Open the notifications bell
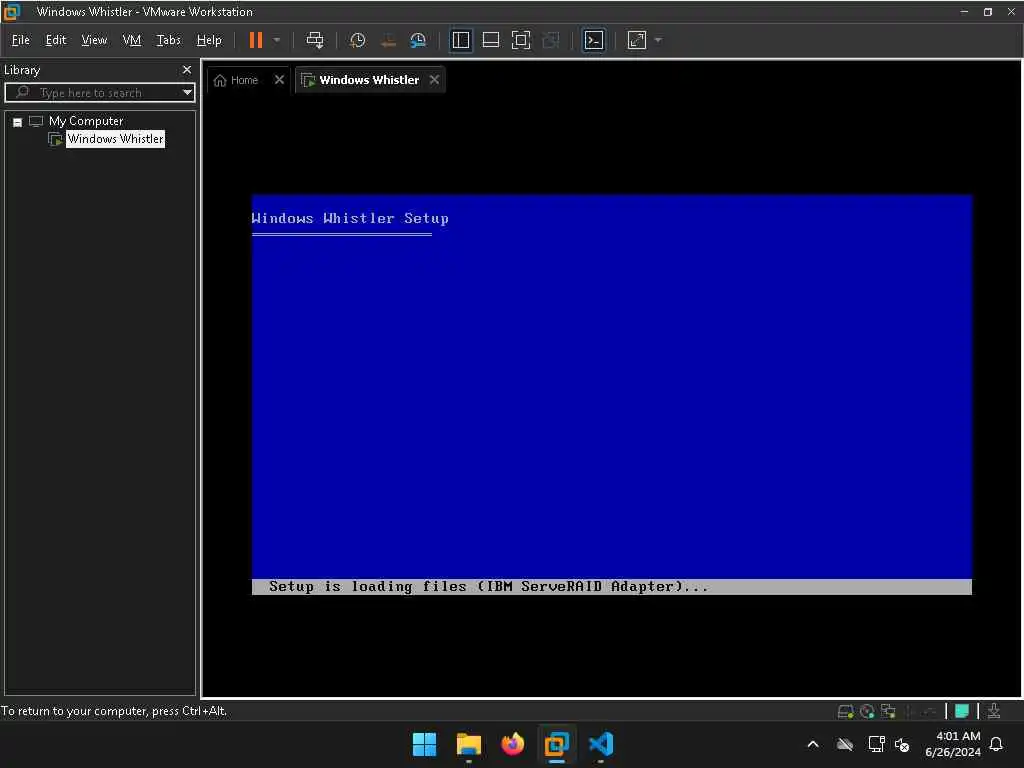The width and height of the screenshot is (1024, 768). point(997,744)
